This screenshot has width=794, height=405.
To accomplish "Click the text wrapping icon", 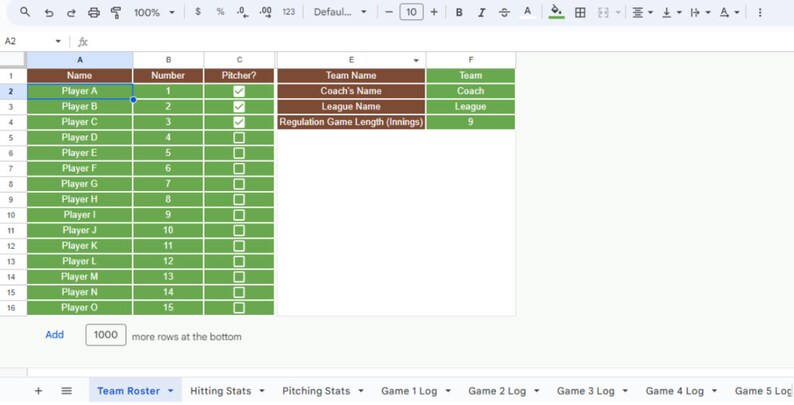I will (x=695, y=13).
